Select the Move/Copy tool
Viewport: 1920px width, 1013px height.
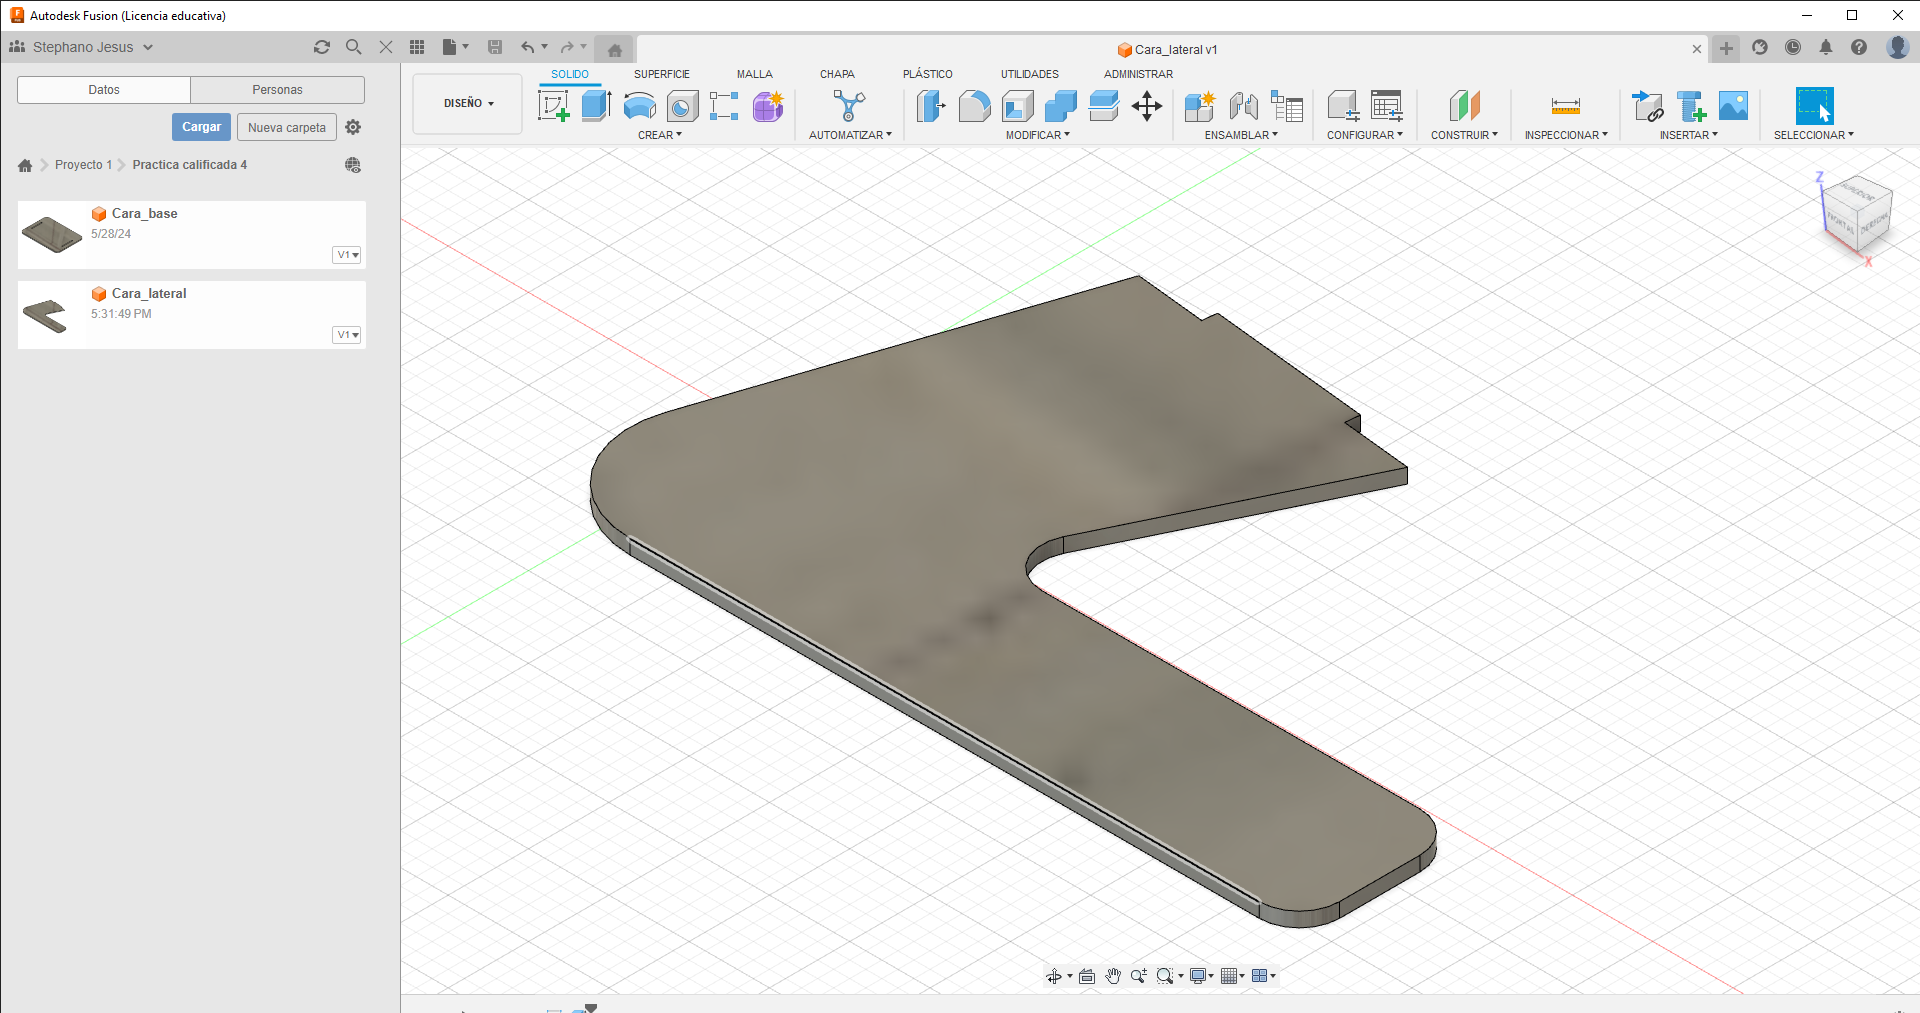point(1147,106)
